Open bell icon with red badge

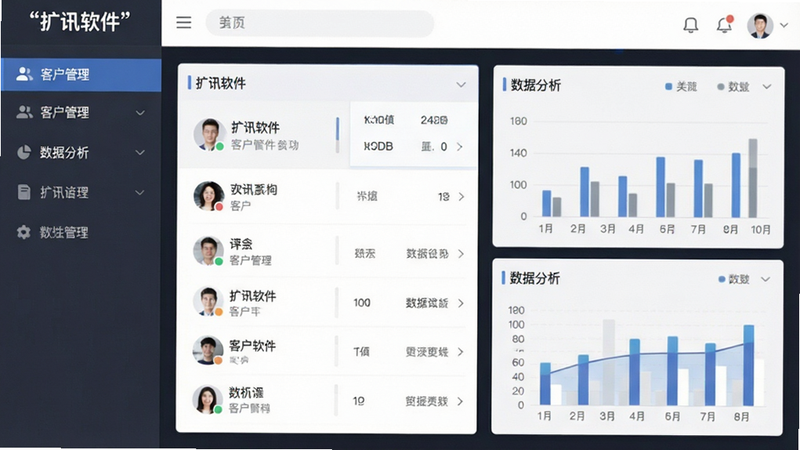[x=724, y=24]
